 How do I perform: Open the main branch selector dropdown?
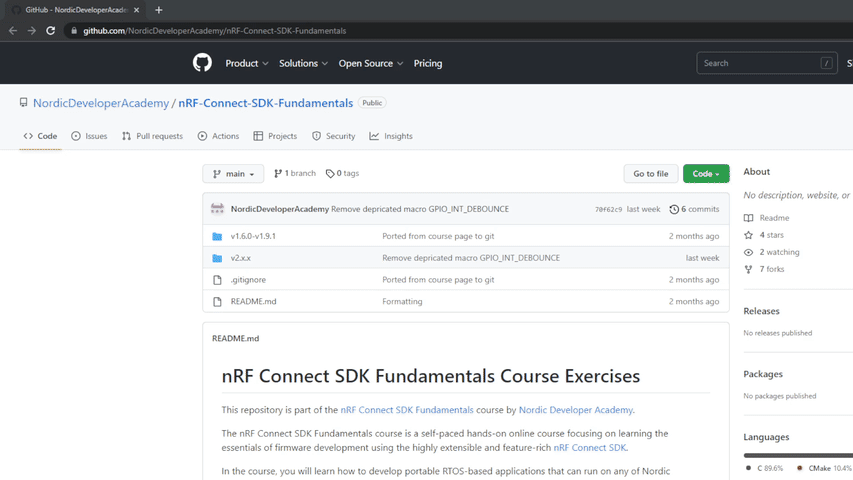point(233,174)
